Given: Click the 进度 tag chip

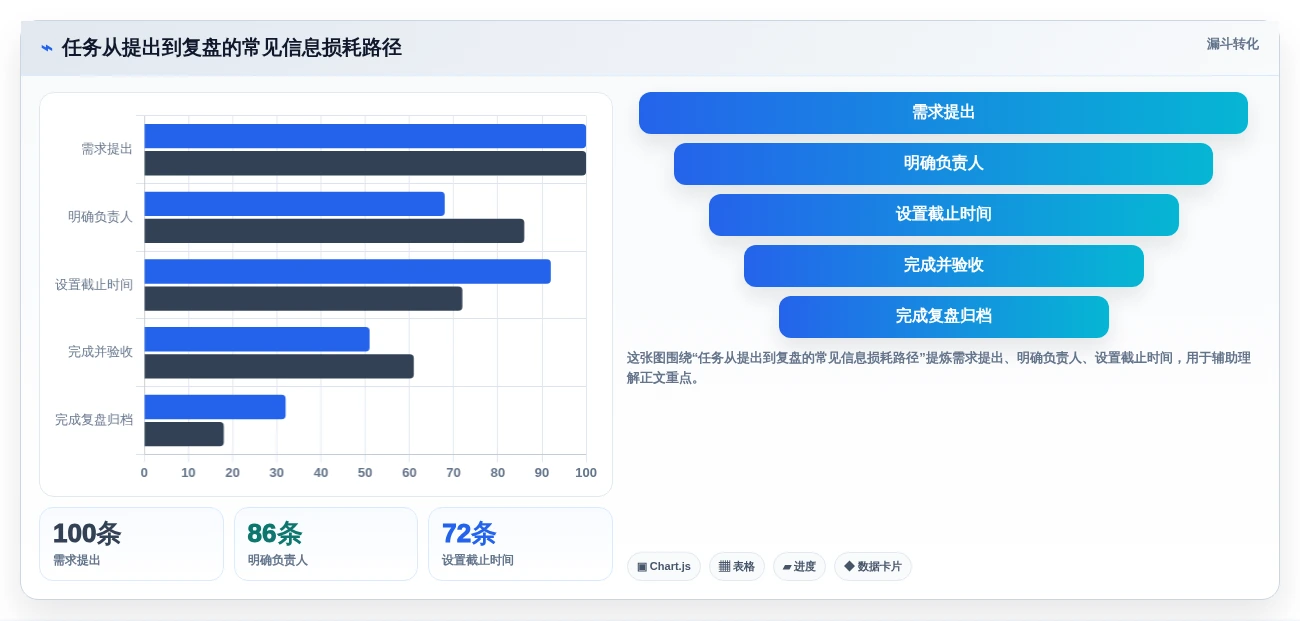Looking at the screenshot, I should pos(799,566).
